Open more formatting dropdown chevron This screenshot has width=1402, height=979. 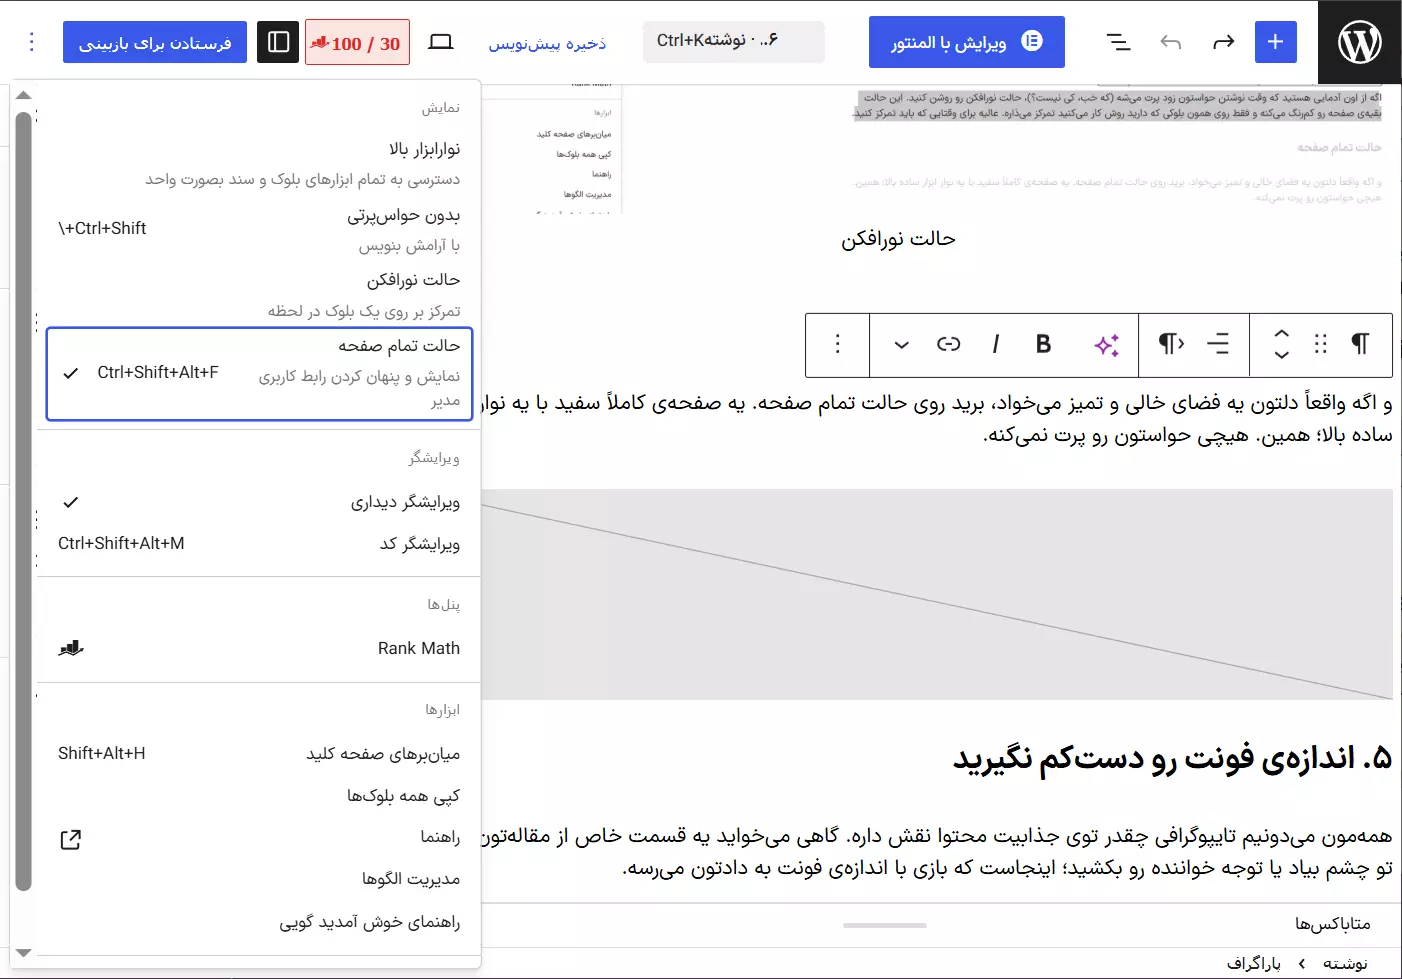coord(901,345)
